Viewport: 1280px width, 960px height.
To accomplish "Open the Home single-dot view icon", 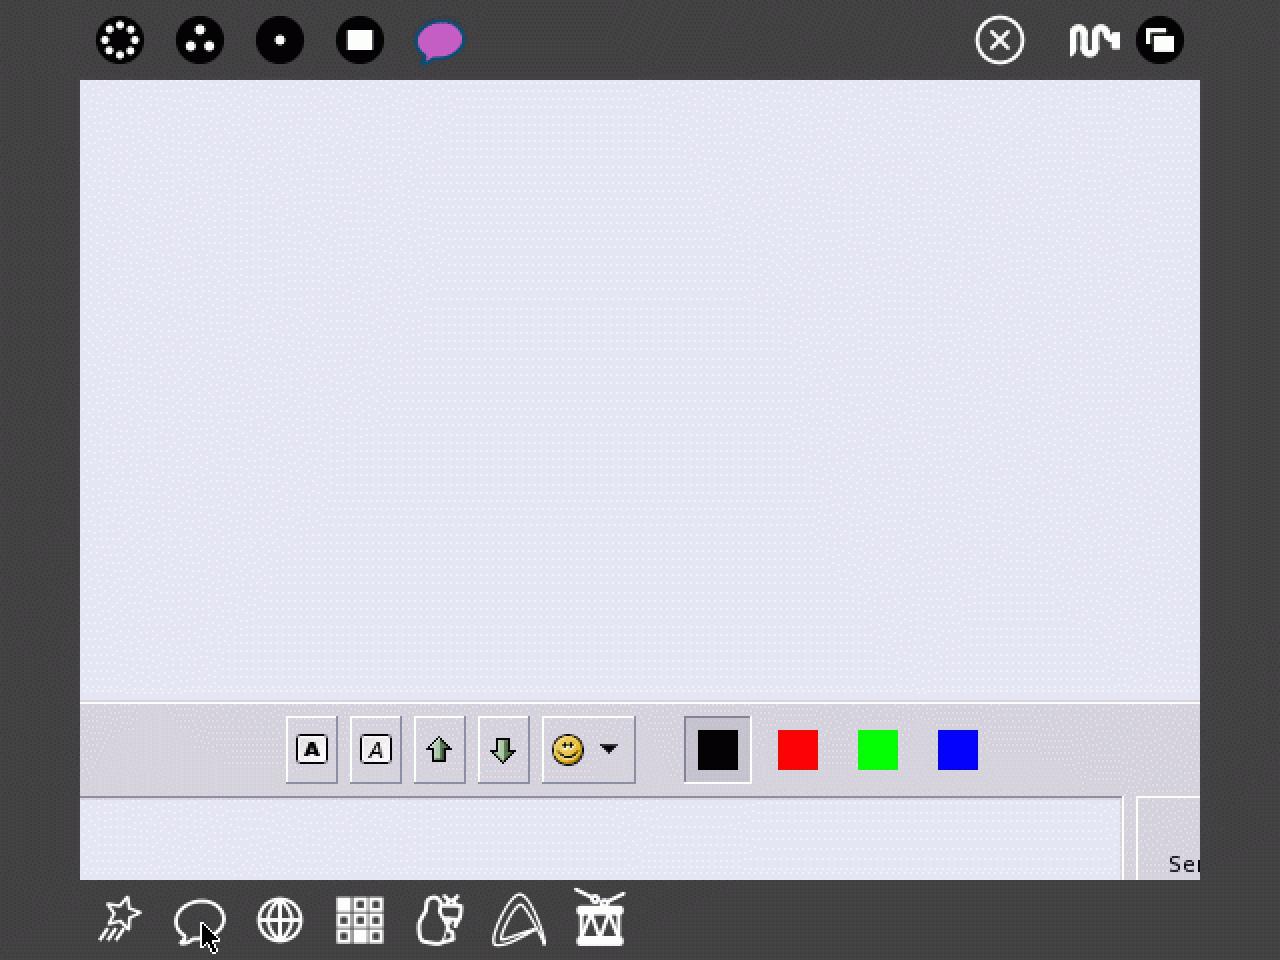I will point(280,40).
